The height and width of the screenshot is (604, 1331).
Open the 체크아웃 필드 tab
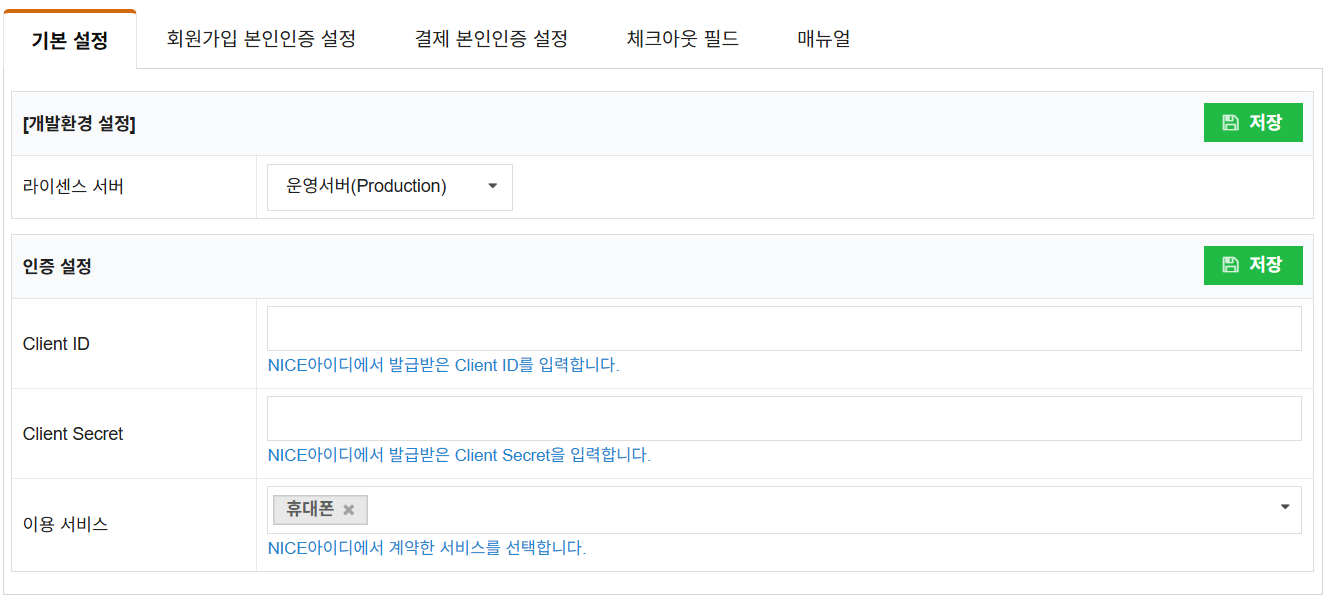[683, 39]
